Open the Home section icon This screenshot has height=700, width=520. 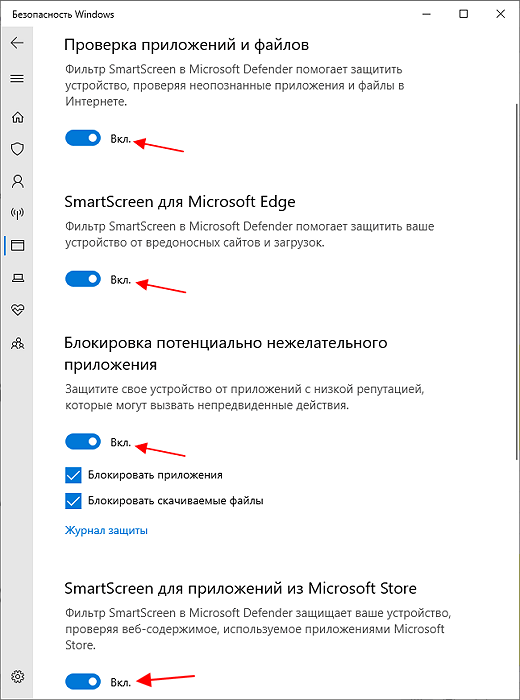pos(17,118)
